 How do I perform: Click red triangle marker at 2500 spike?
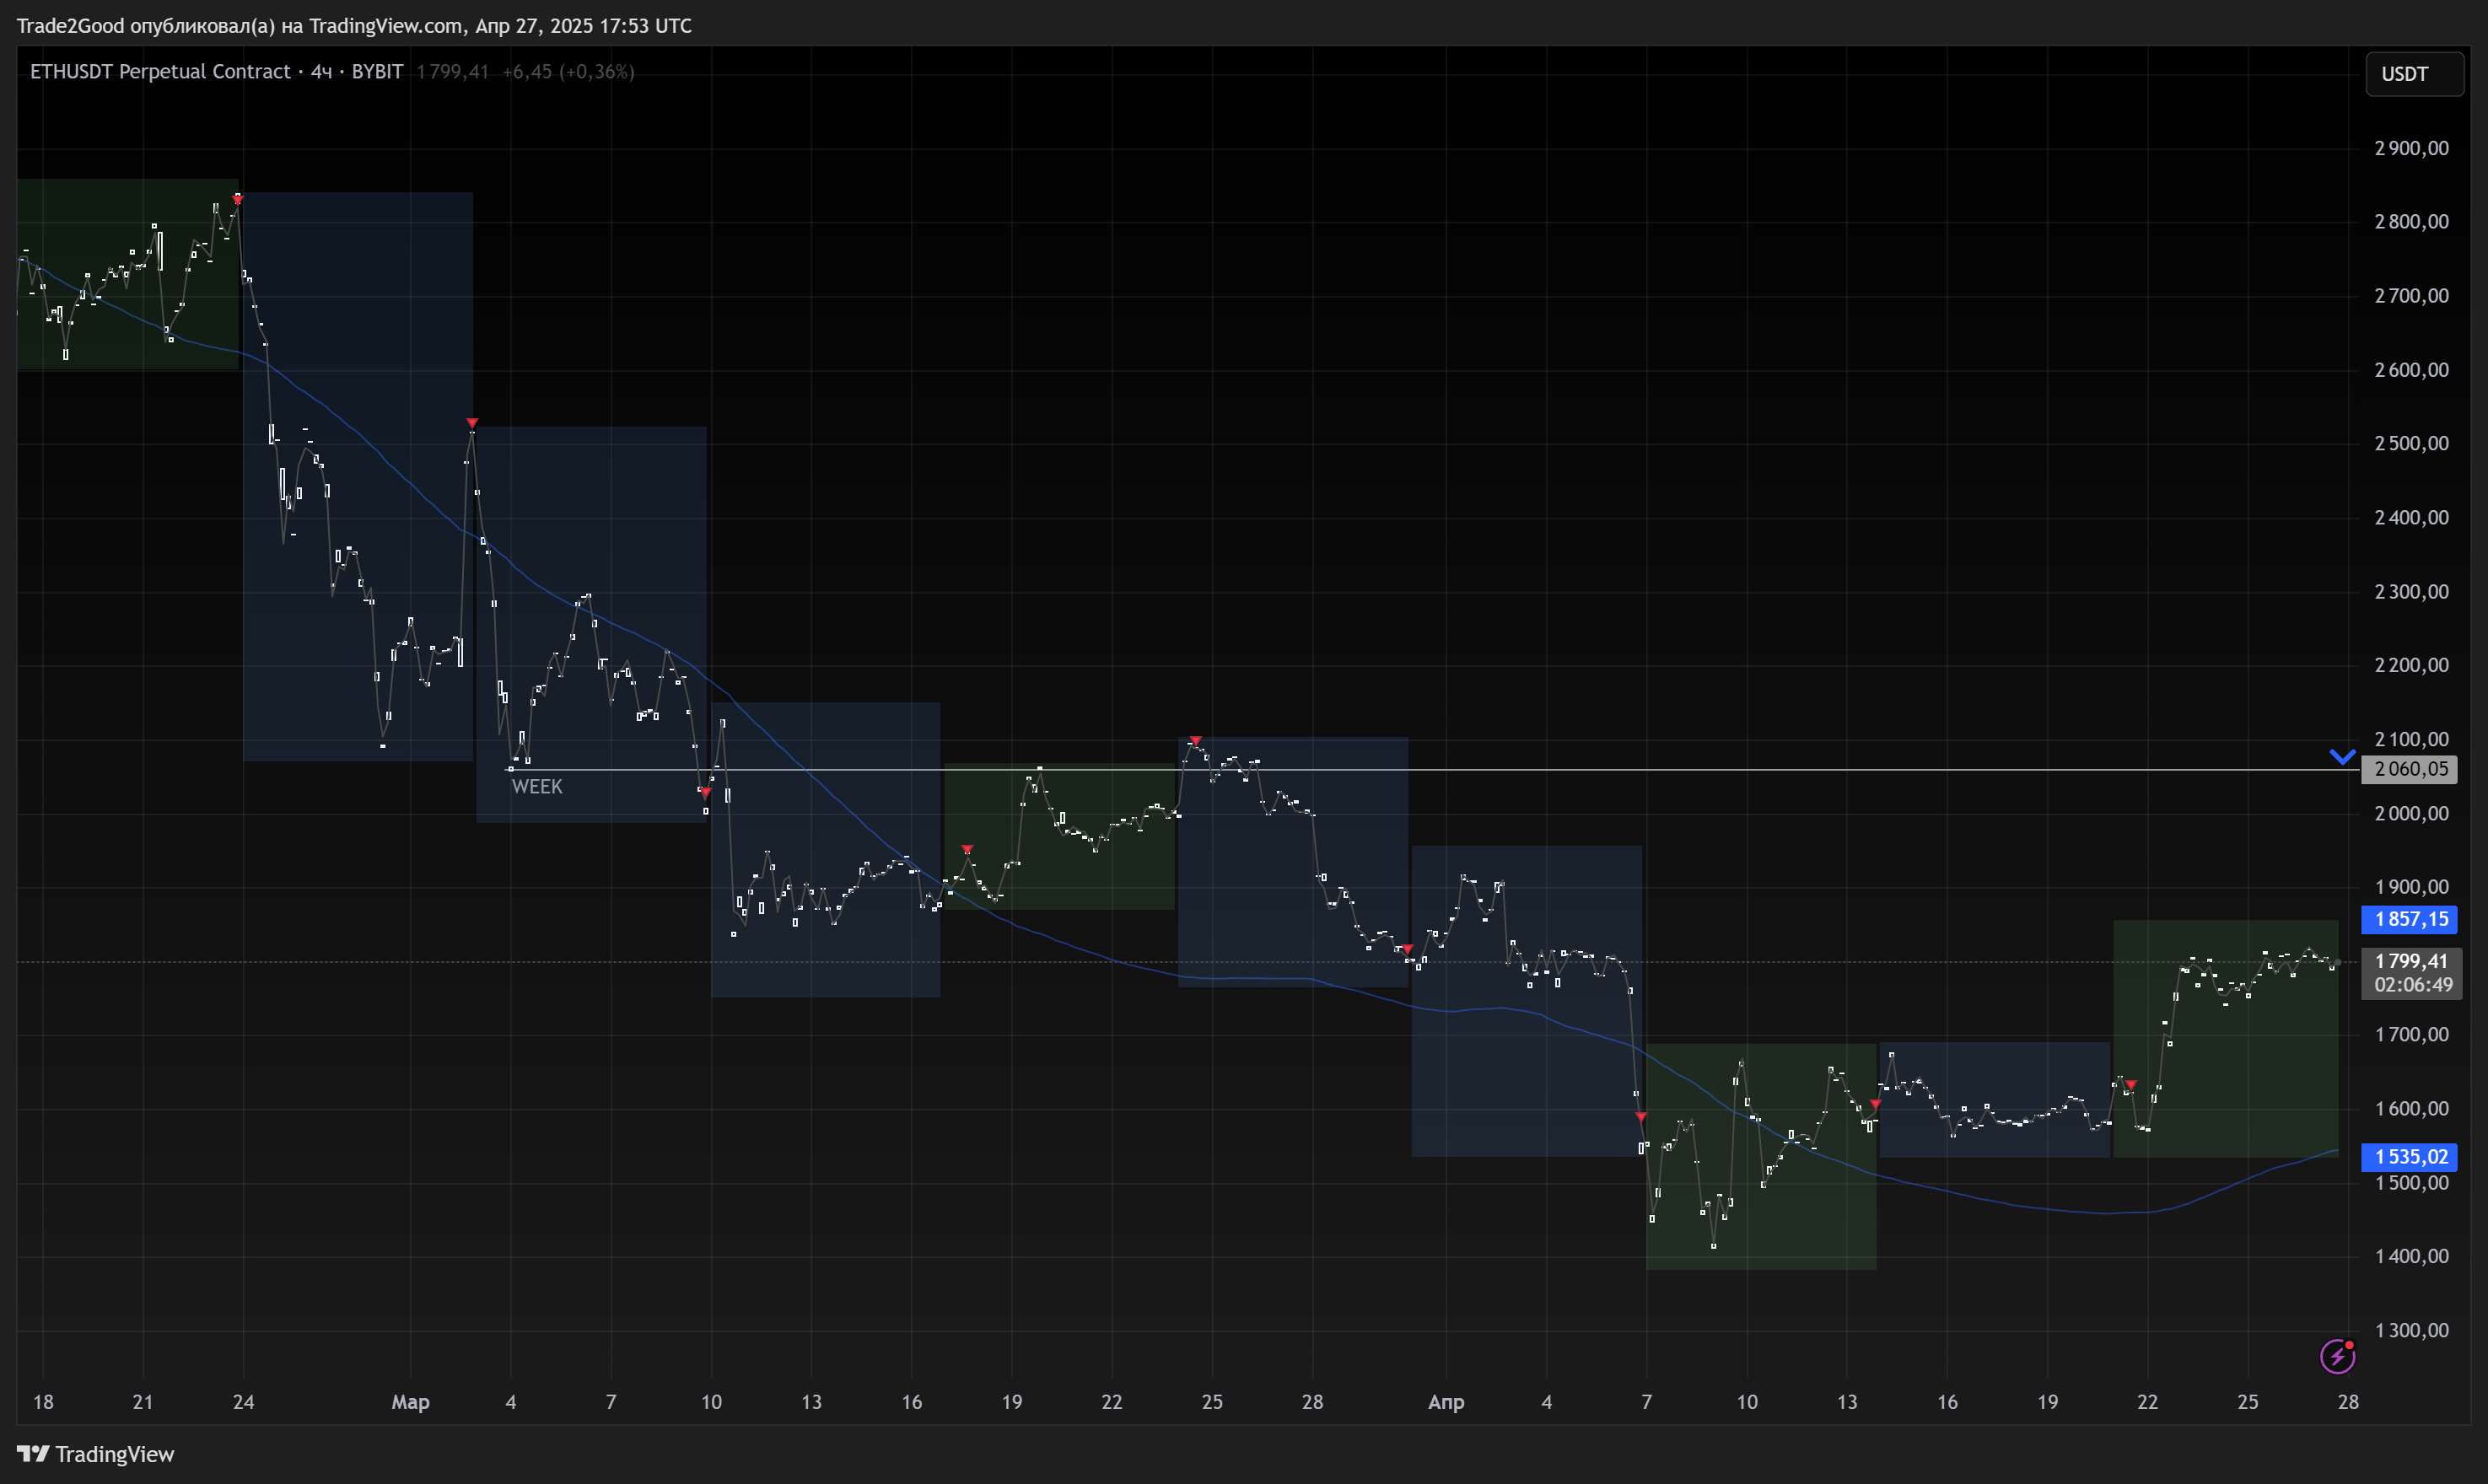click(472, 423)
